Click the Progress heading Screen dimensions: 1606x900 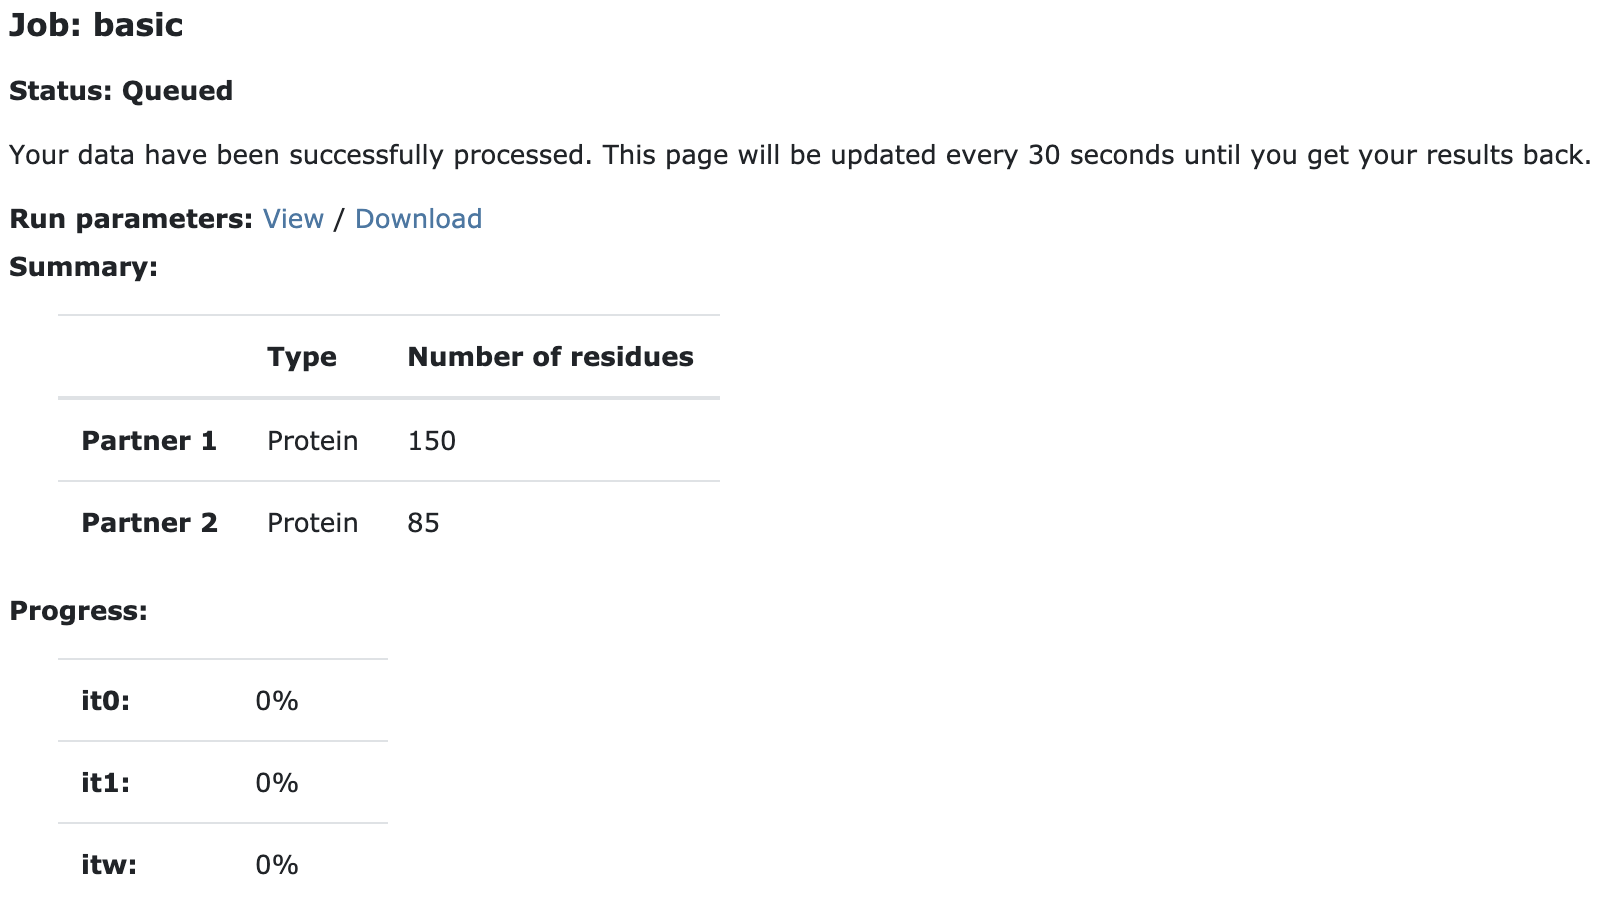pos(78,611)
